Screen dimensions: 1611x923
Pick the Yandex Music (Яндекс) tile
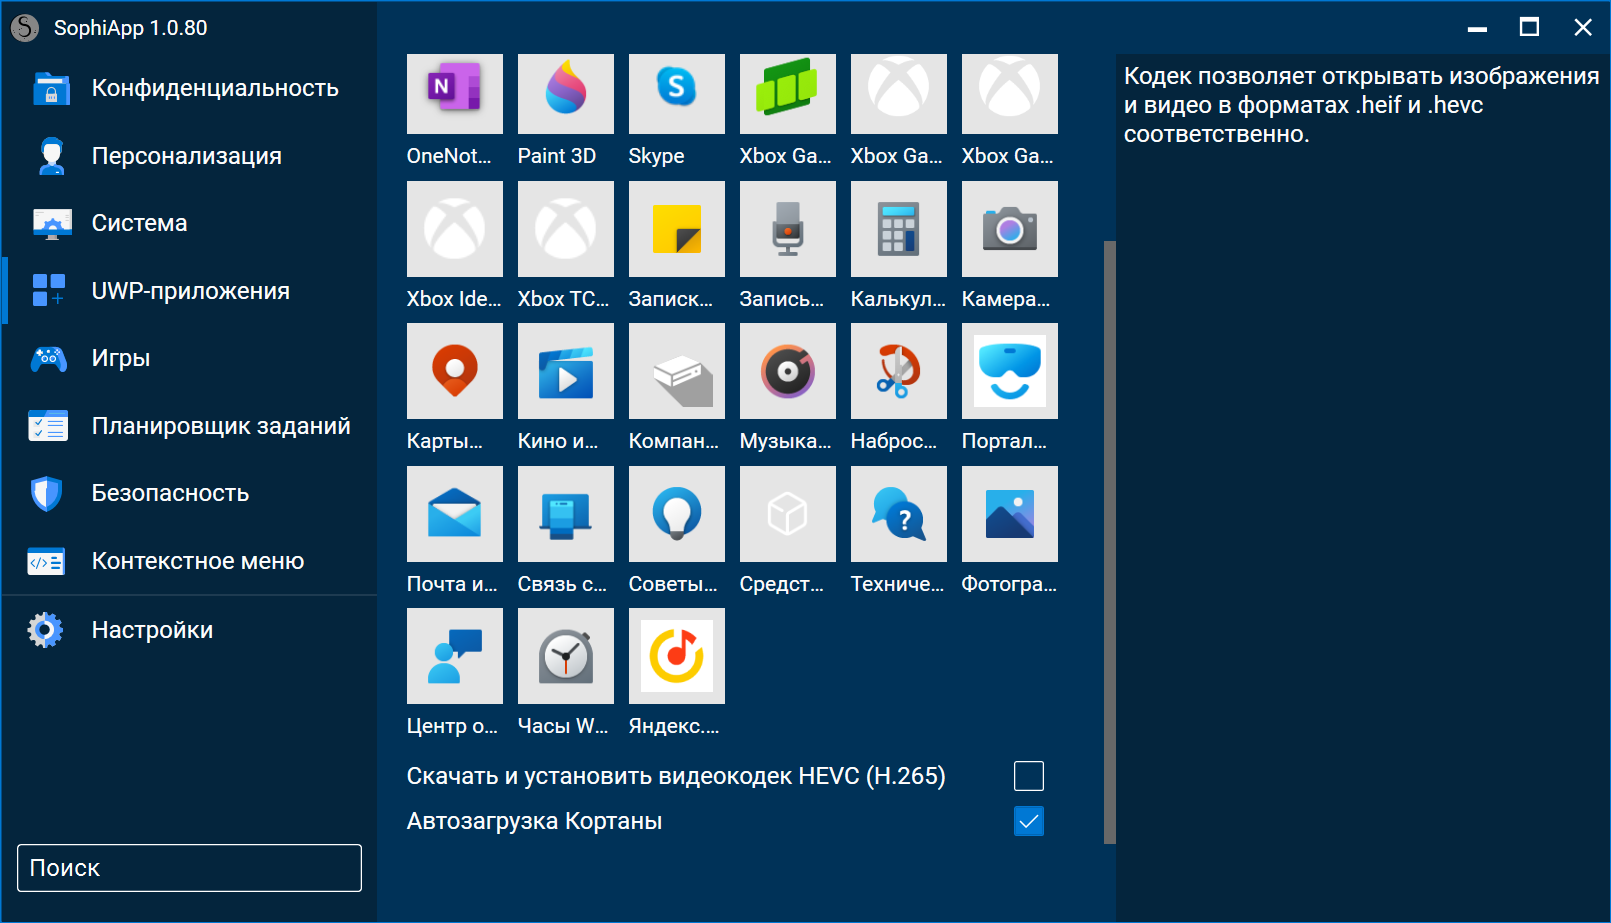click(676, 656)
